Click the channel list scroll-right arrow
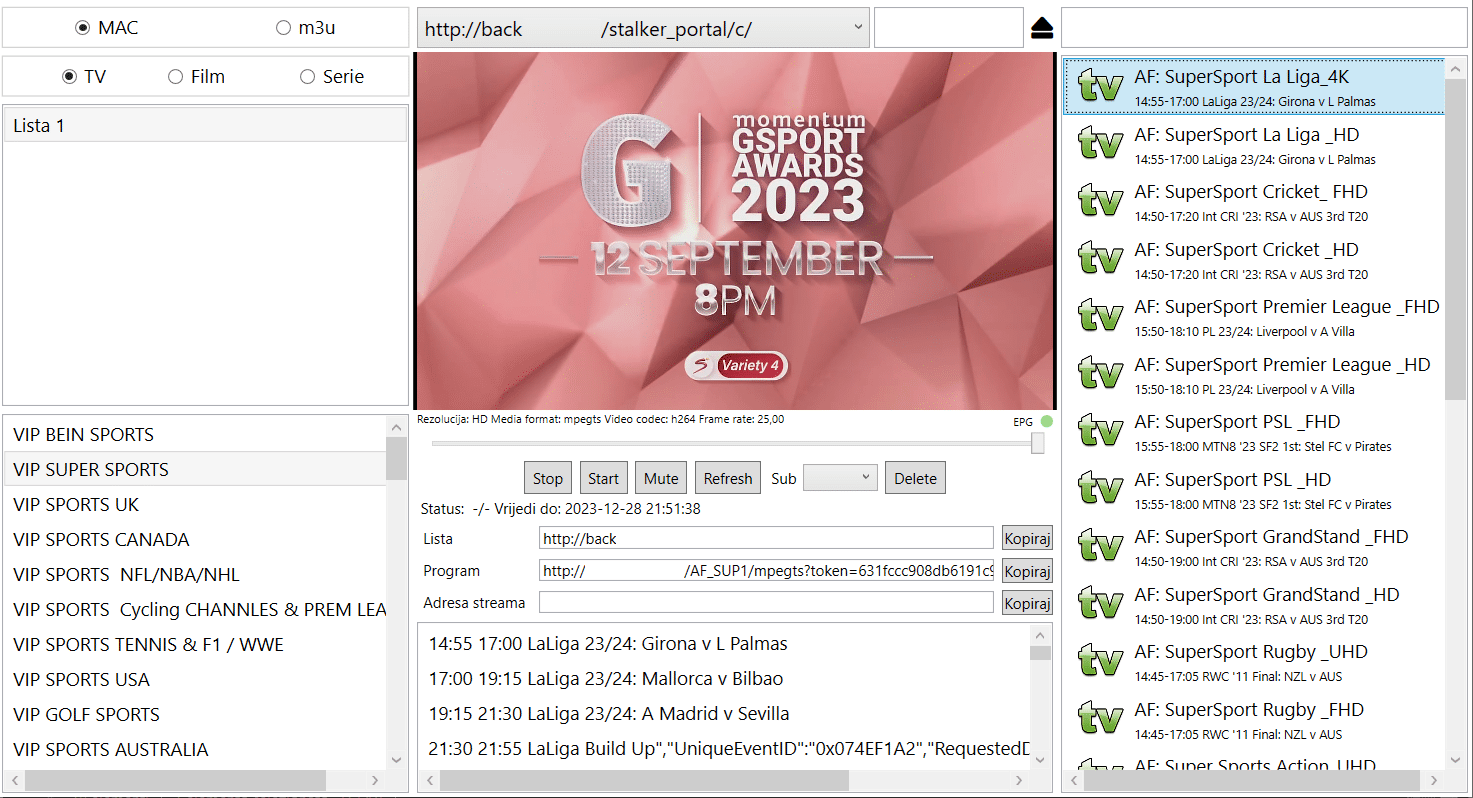1473x798 pixels. (x=1435, y=780)
